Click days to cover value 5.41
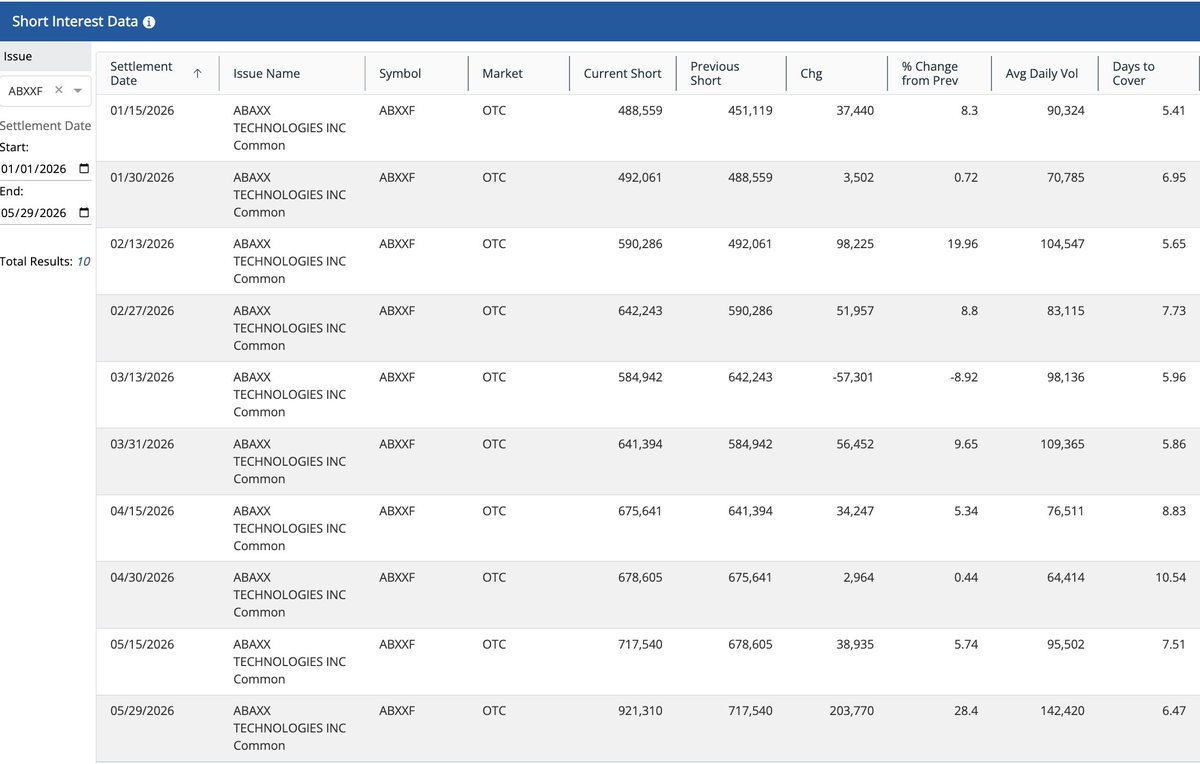The image size is (1200, 764). pos(1174,111)
